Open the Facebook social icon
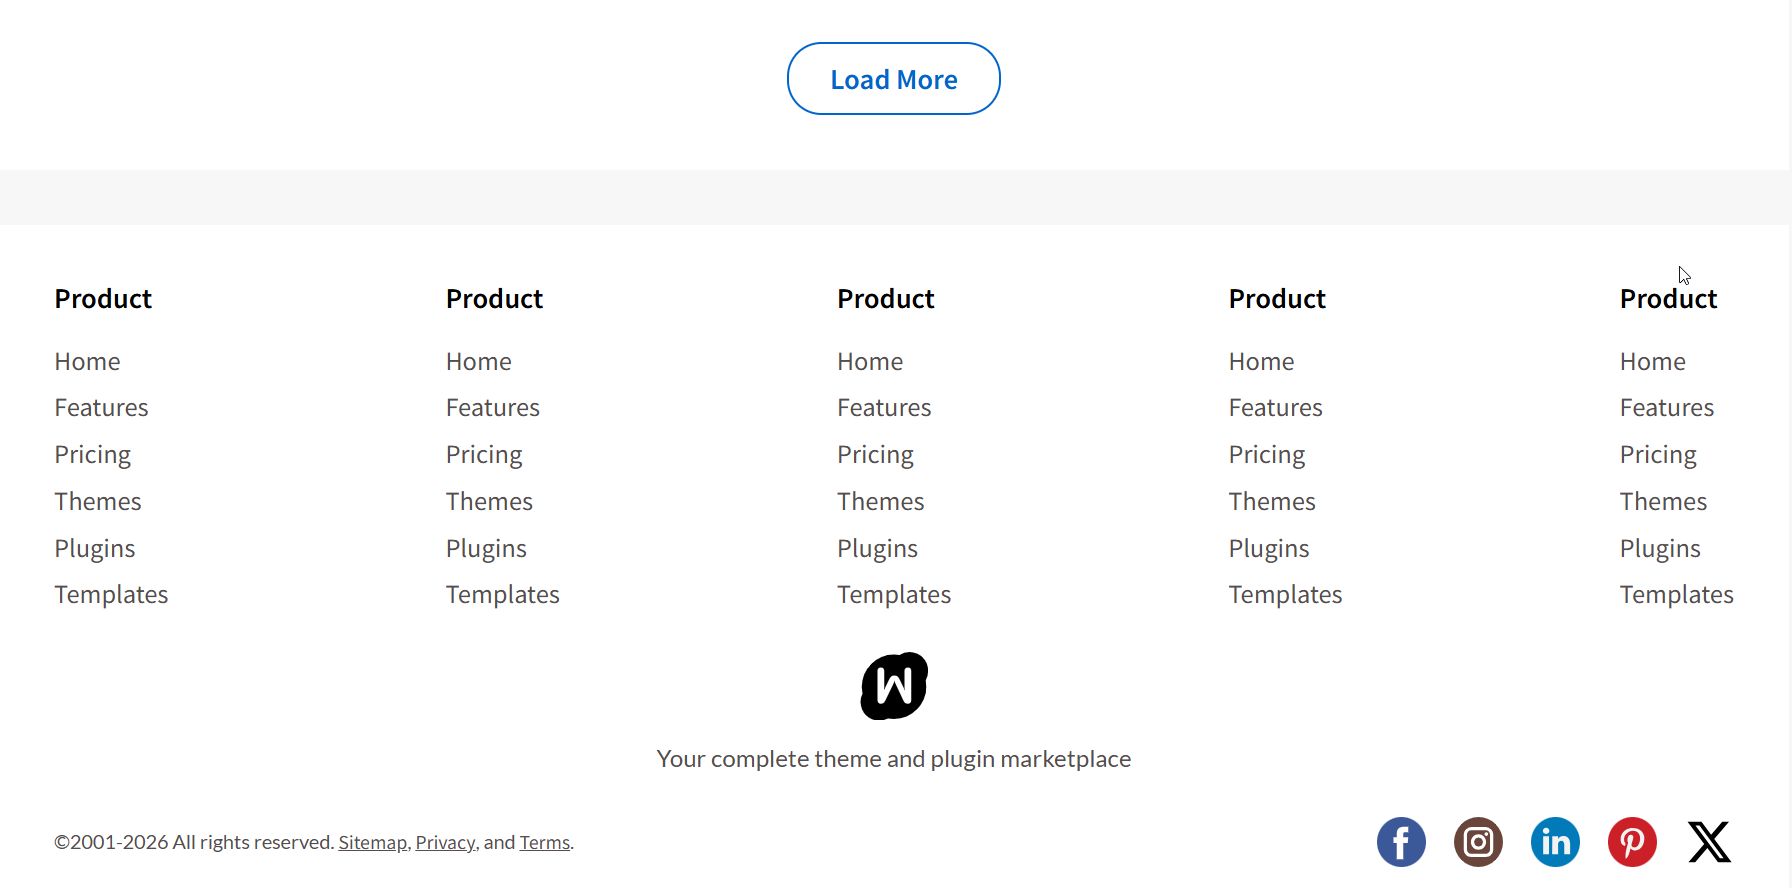The width and height of the screenshot is (1792, 888). pos(1401,842)
